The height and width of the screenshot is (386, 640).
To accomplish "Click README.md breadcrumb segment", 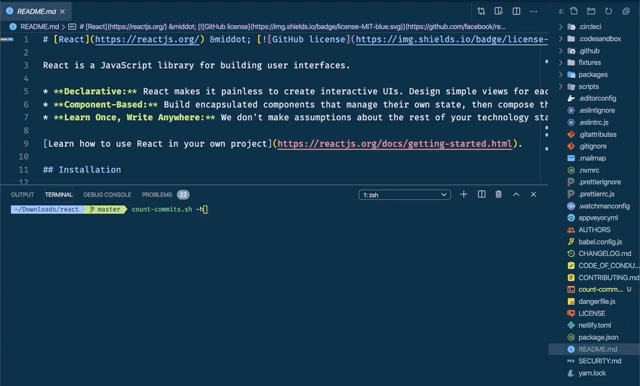I will [x=39, y=27].
